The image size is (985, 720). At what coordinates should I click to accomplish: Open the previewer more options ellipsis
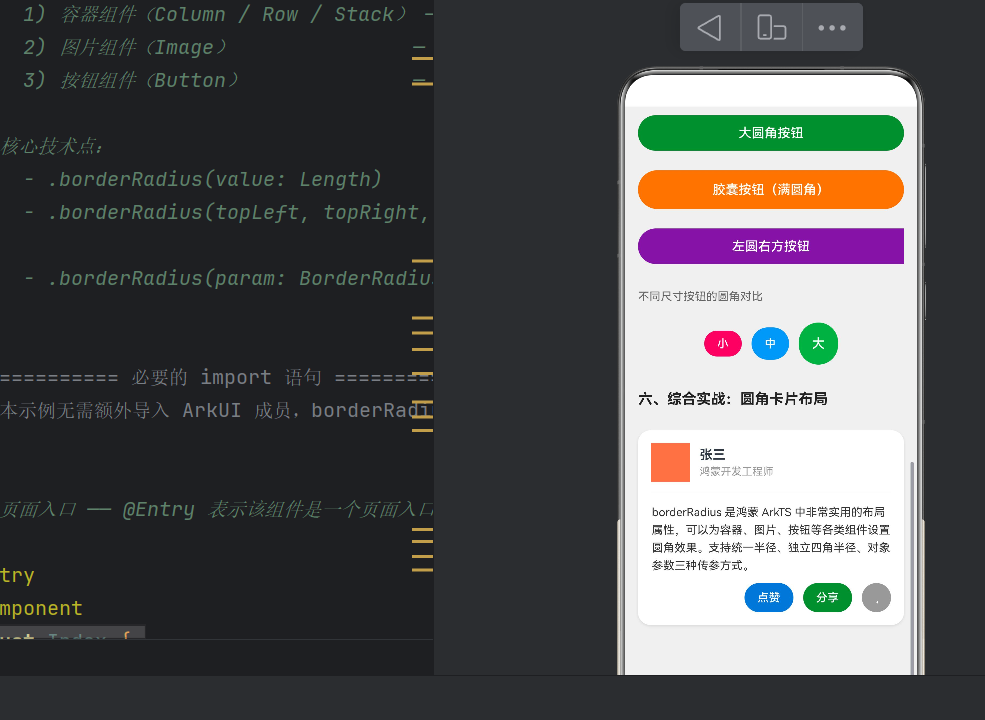pyautogui.click(x=832, y=28)
